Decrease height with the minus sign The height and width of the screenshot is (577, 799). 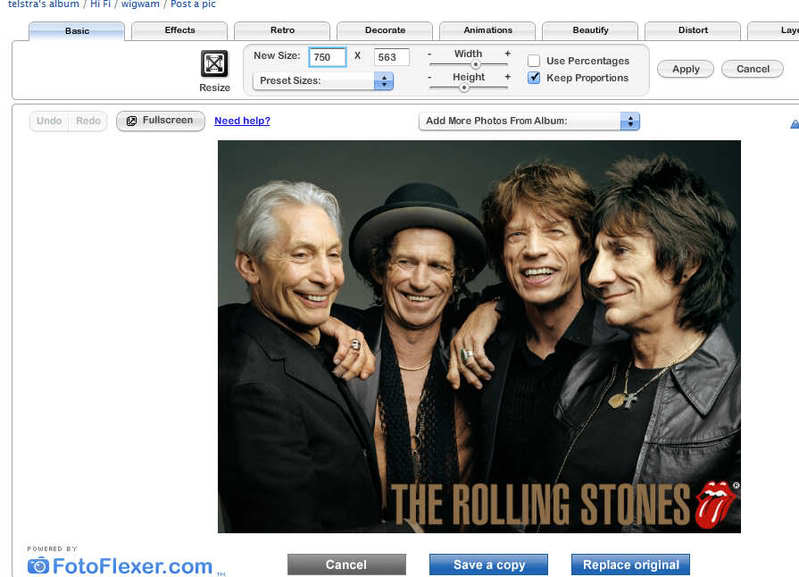pos(430,77)
